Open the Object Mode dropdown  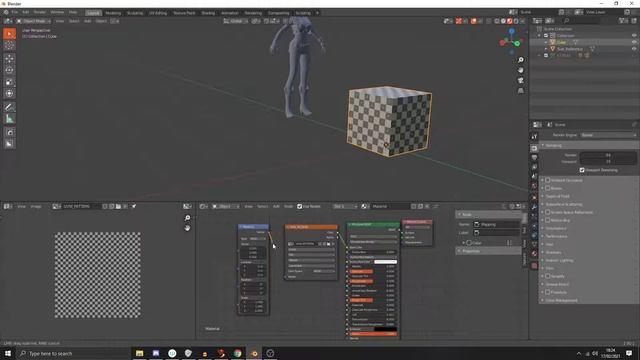tap(33, 21)
